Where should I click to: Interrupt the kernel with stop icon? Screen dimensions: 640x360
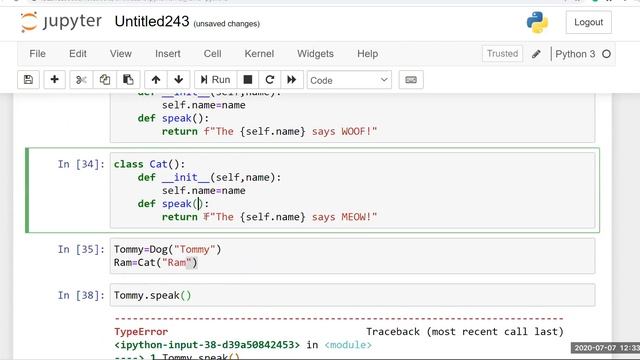(247, 80)
